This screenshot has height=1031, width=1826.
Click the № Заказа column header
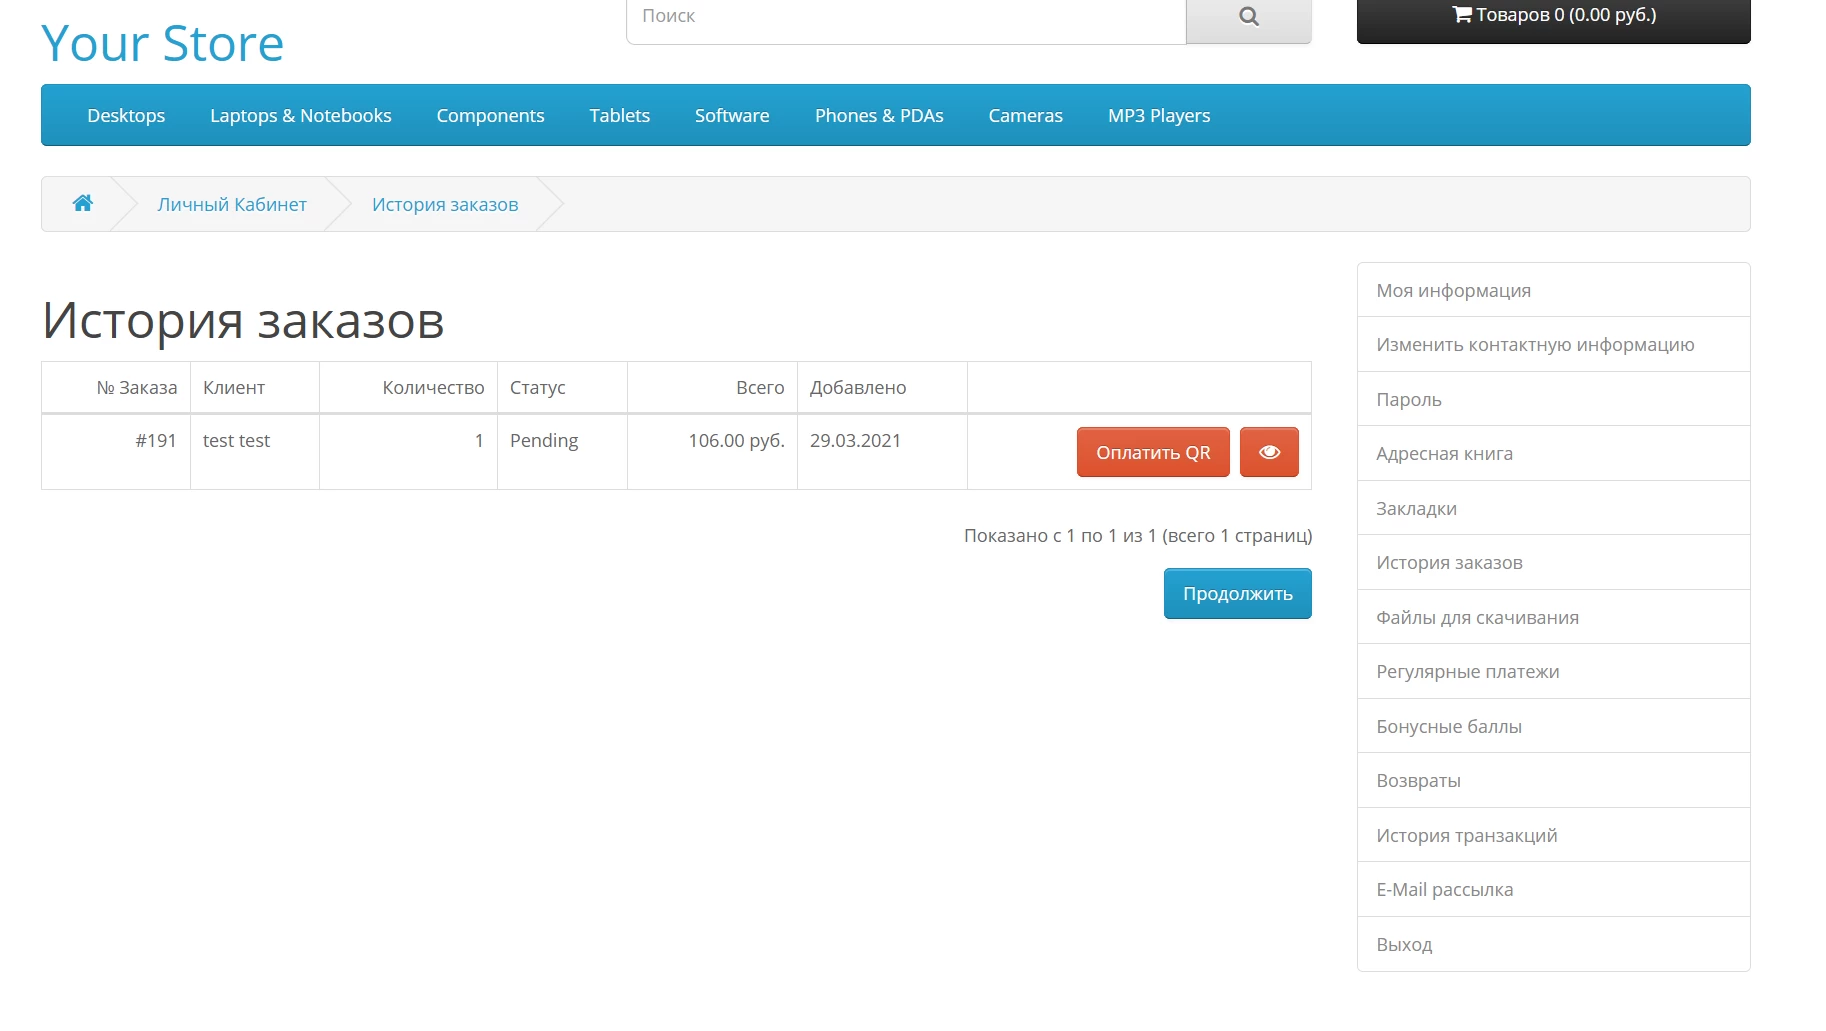pyautogui.click(x=116, y=388)
